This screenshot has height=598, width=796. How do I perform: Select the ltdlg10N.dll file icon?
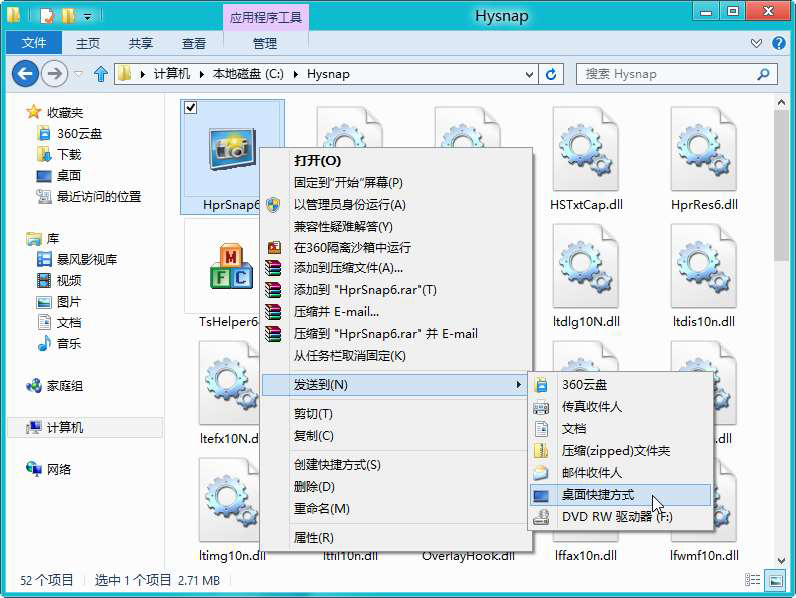586,266
